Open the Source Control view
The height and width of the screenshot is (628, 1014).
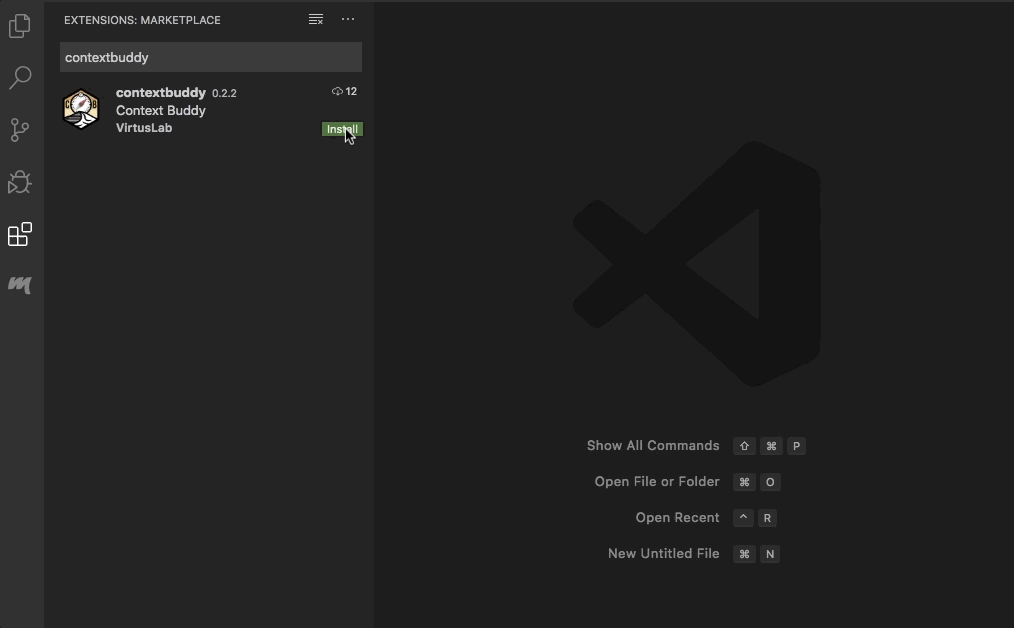[x=20, y=130]
